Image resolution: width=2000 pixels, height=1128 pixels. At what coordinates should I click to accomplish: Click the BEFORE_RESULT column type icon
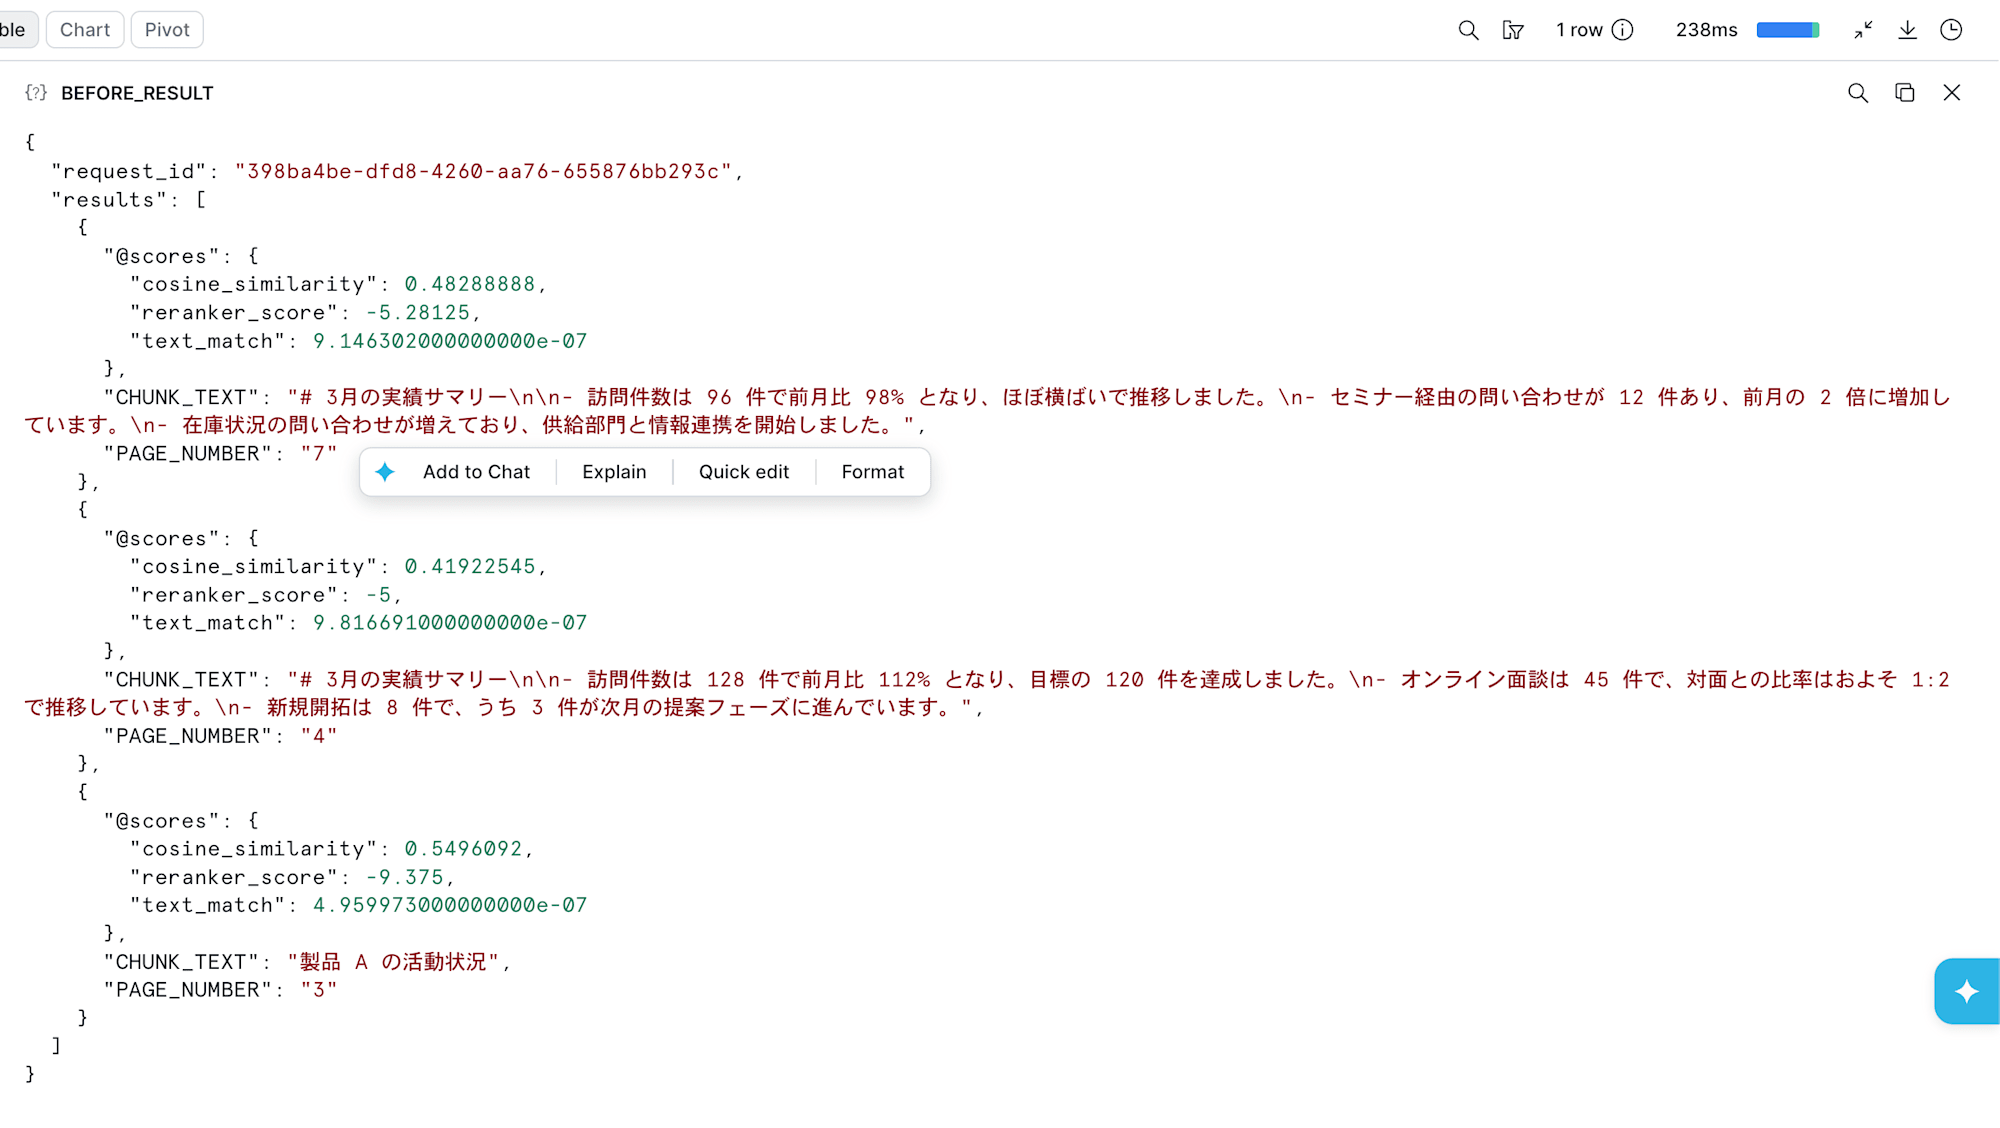pos(36,93)
